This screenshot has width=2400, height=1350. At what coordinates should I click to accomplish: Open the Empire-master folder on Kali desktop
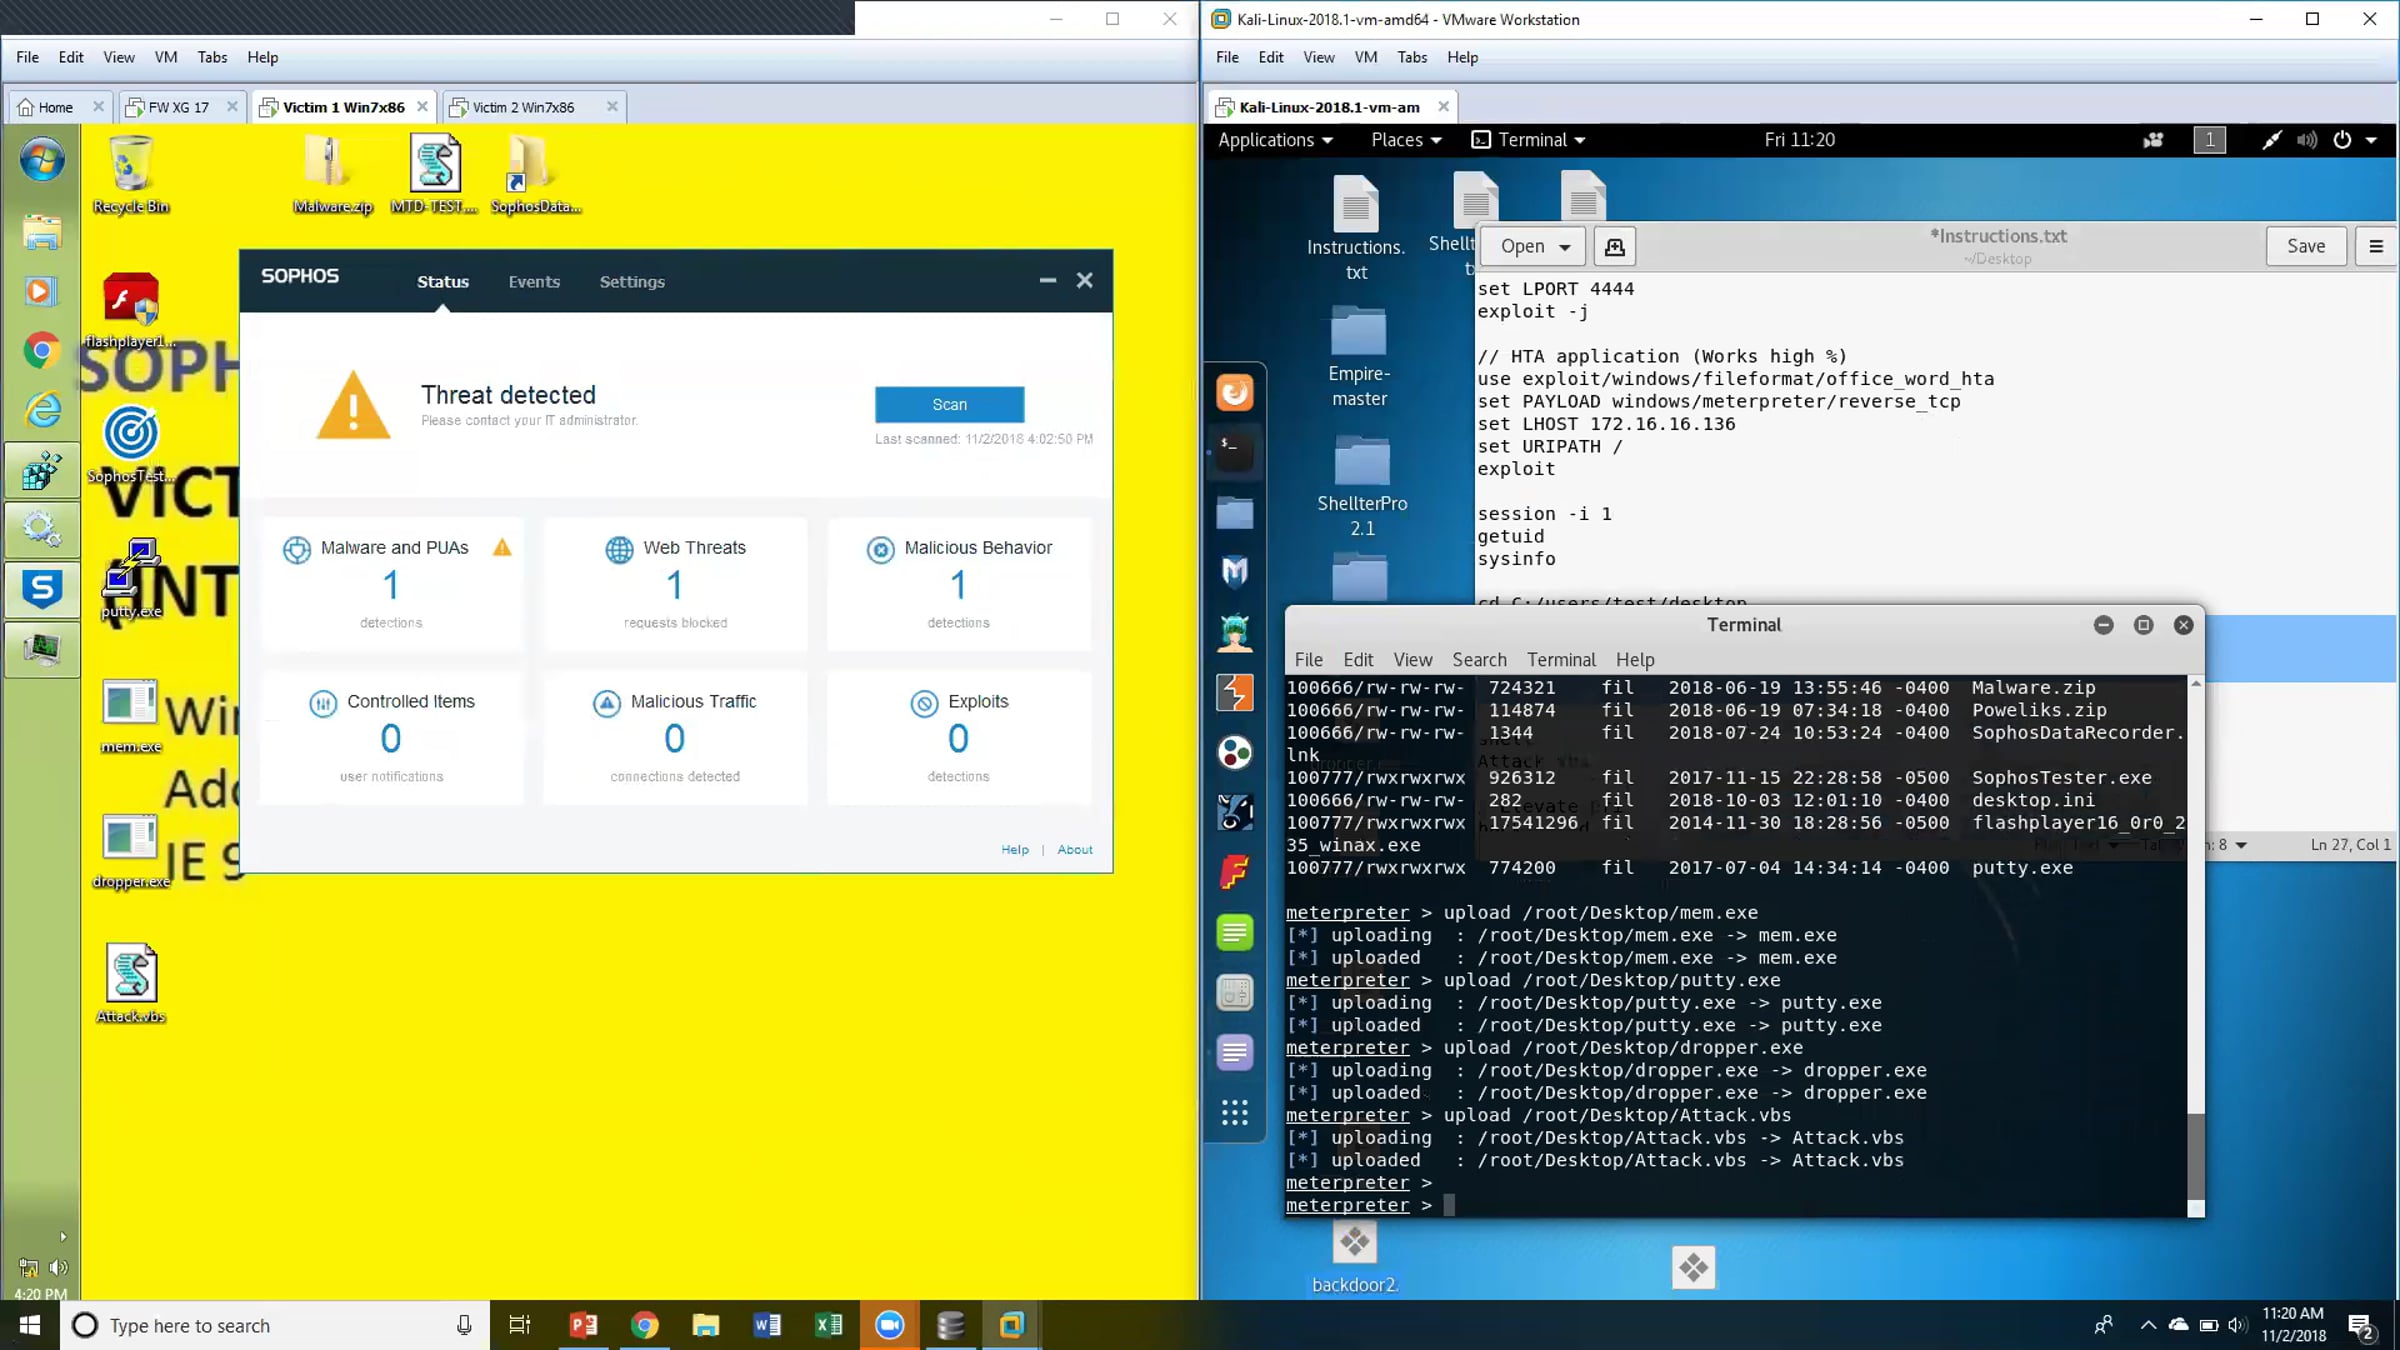coord(1359,357)
